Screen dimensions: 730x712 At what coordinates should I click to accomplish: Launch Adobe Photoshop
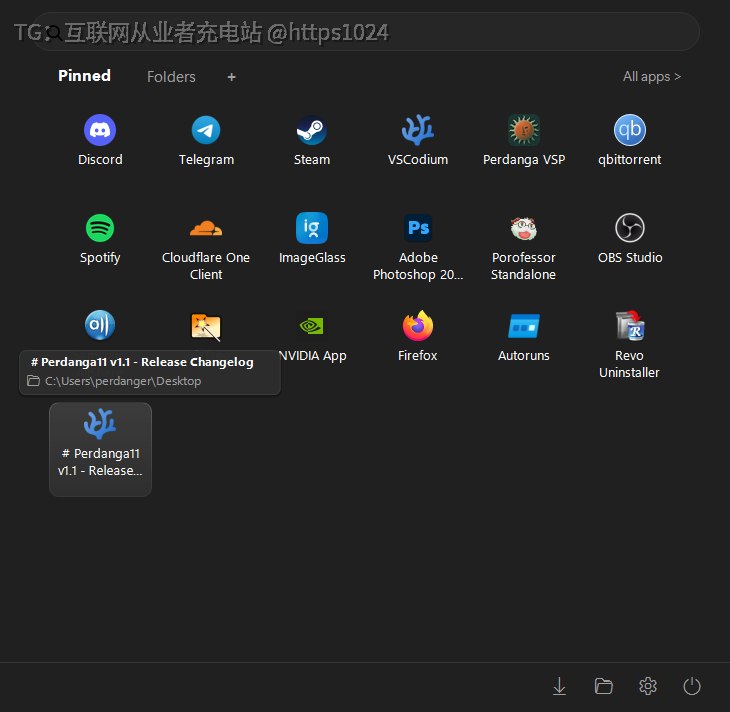point(418,246)
